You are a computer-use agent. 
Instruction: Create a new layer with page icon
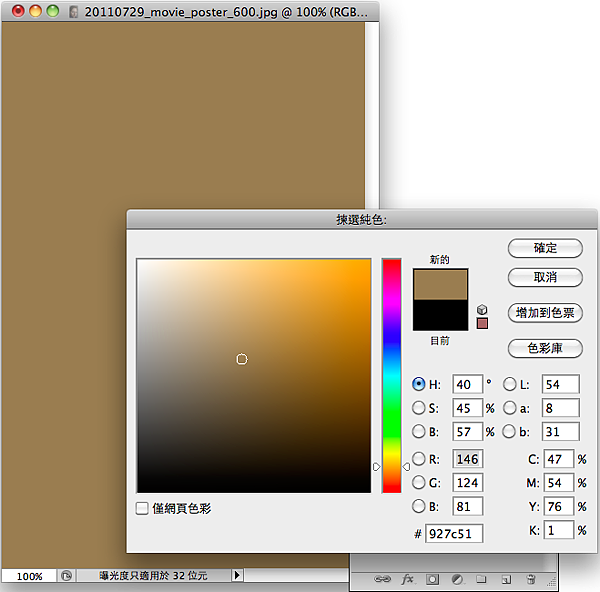[x=506, y=580]
